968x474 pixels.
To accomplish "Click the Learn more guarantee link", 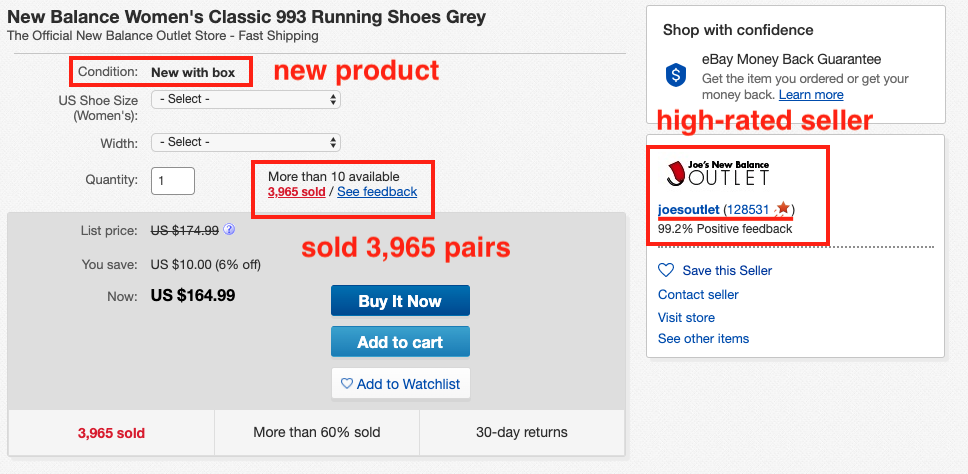I will click(x=811, y=95).
